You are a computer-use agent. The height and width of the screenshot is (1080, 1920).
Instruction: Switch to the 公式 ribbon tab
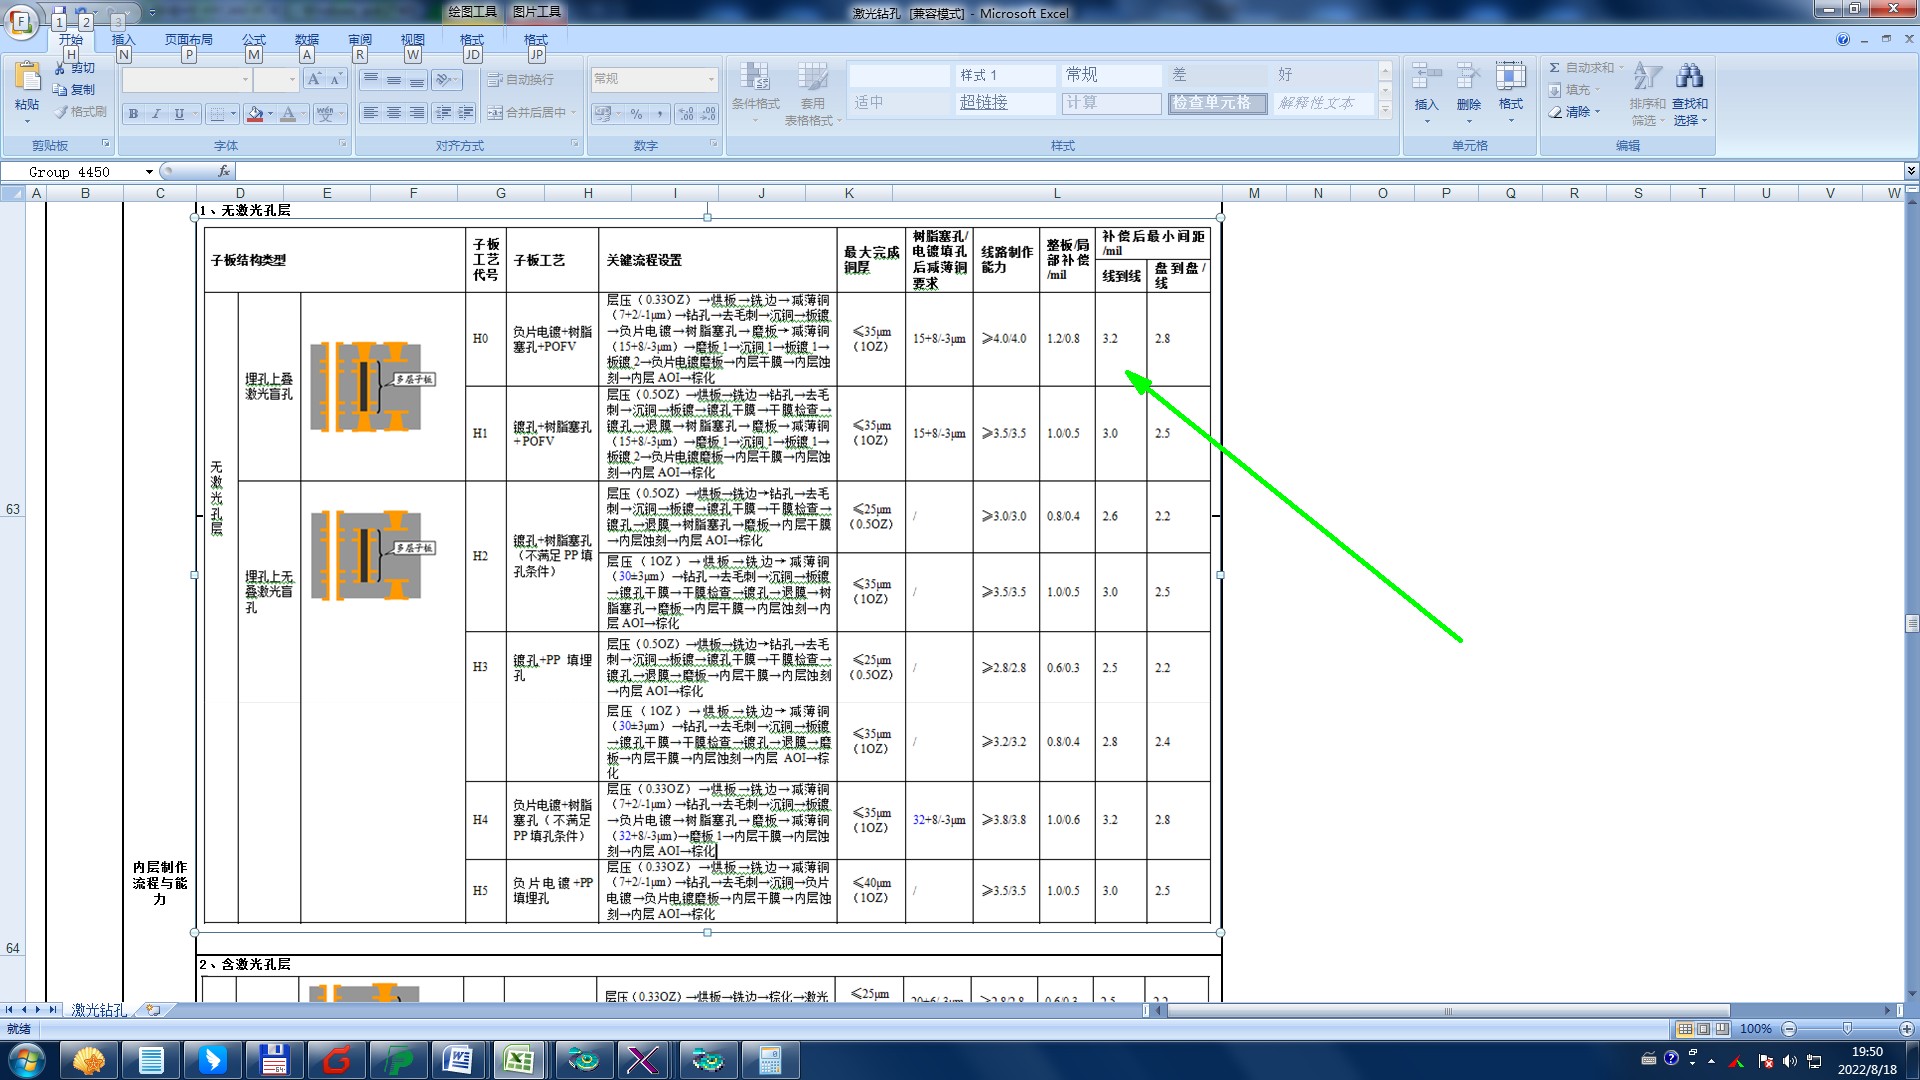(x=254, y=40)
